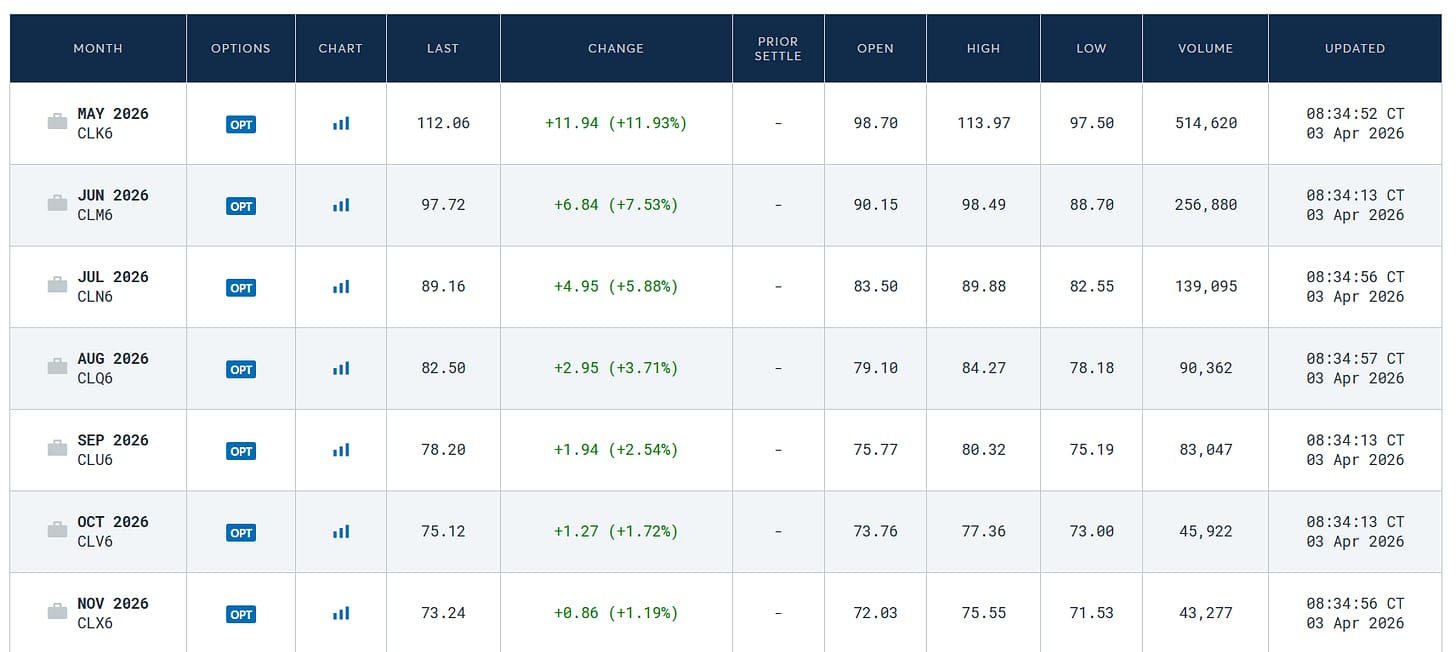Select the OPT badge for NOV 2026
Image resolution: width=1456 pixels, height=652 pixels.
(x=241, y=614)
